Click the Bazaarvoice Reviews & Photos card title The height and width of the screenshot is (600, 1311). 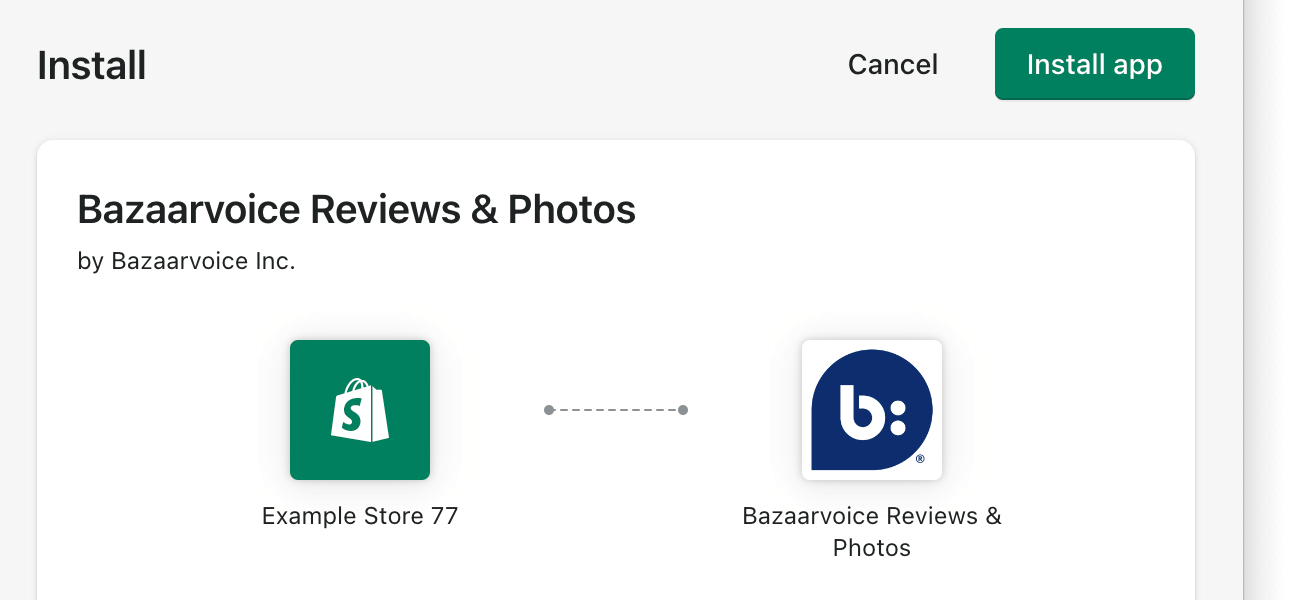356,210
